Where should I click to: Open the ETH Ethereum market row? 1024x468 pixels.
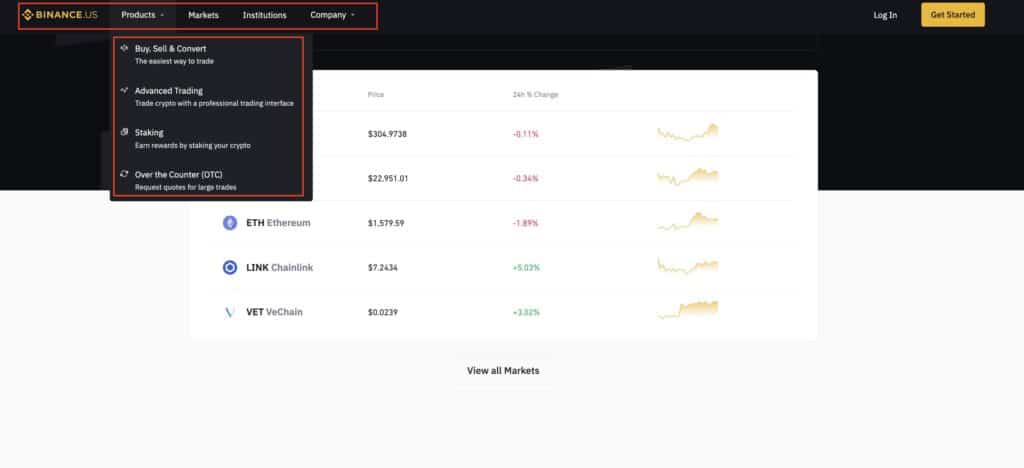[278, 223]
